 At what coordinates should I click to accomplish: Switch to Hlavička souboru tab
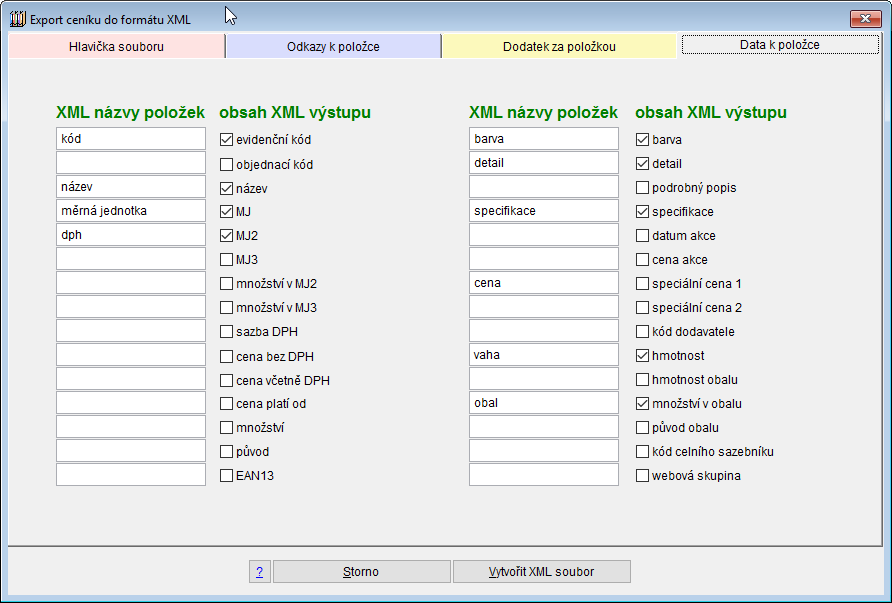116,46
